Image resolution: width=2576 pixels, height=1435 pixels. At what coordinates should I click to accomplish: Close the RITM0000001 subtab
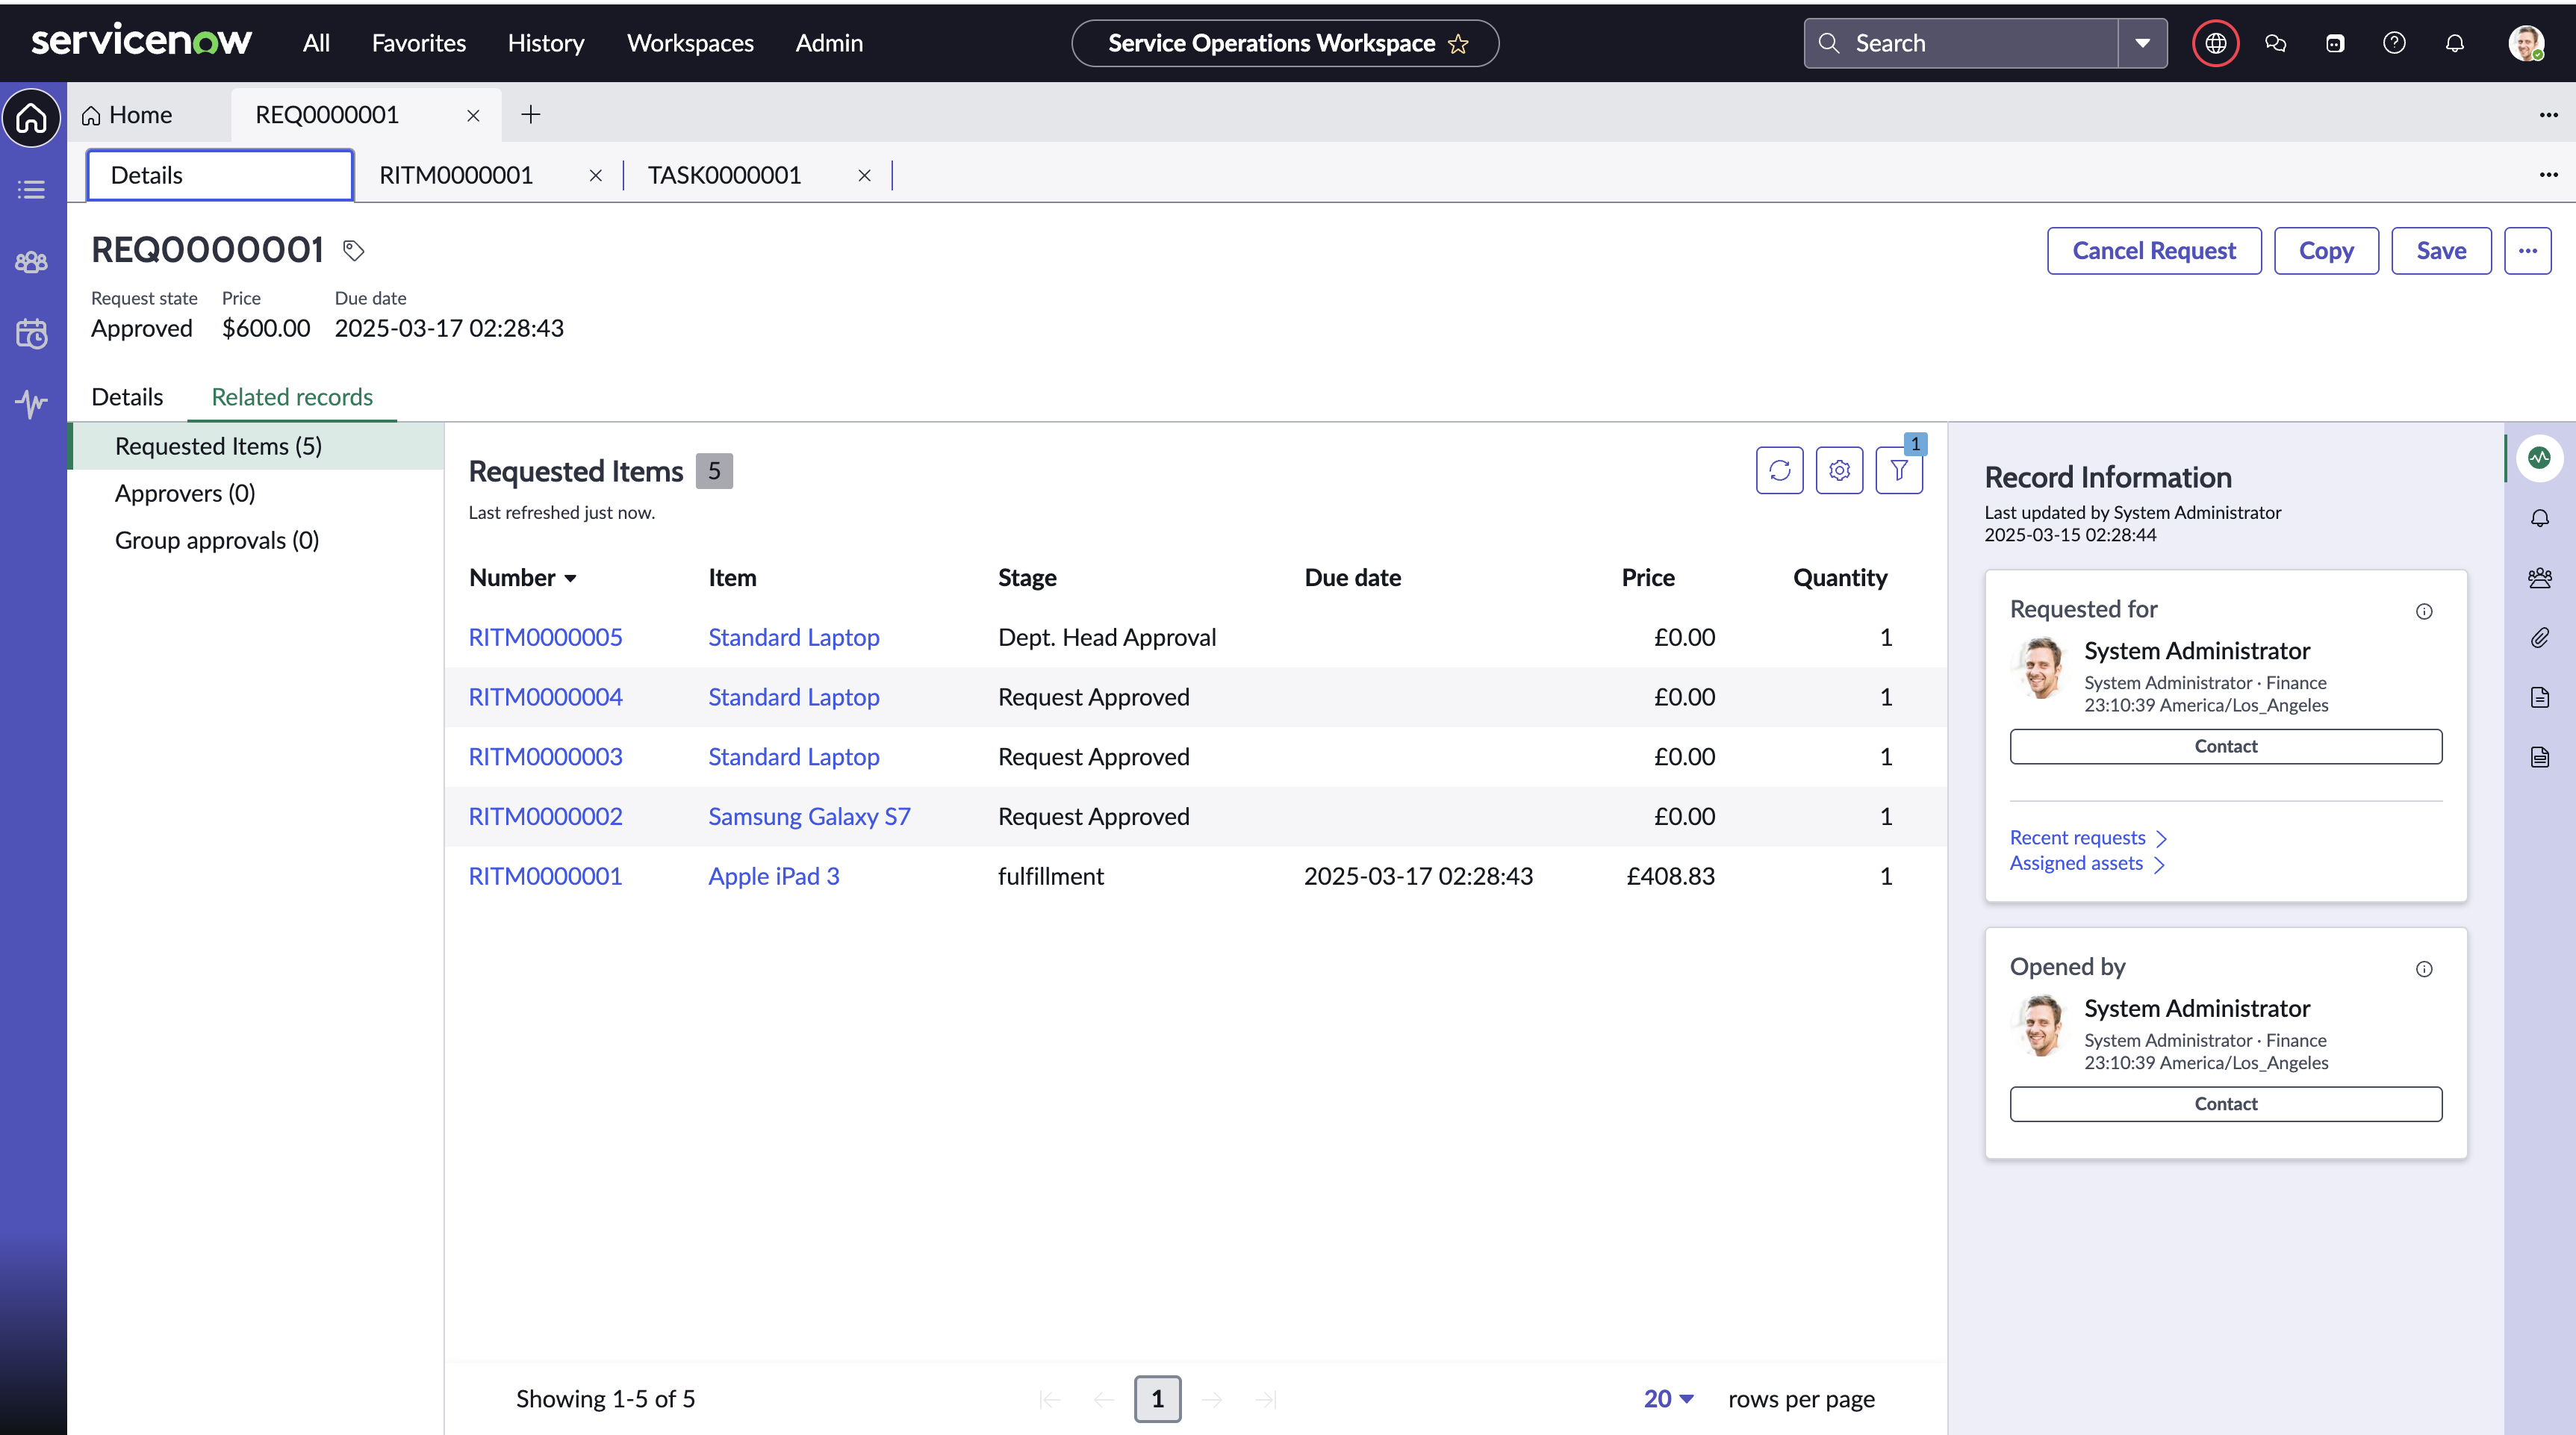(595, 176)
